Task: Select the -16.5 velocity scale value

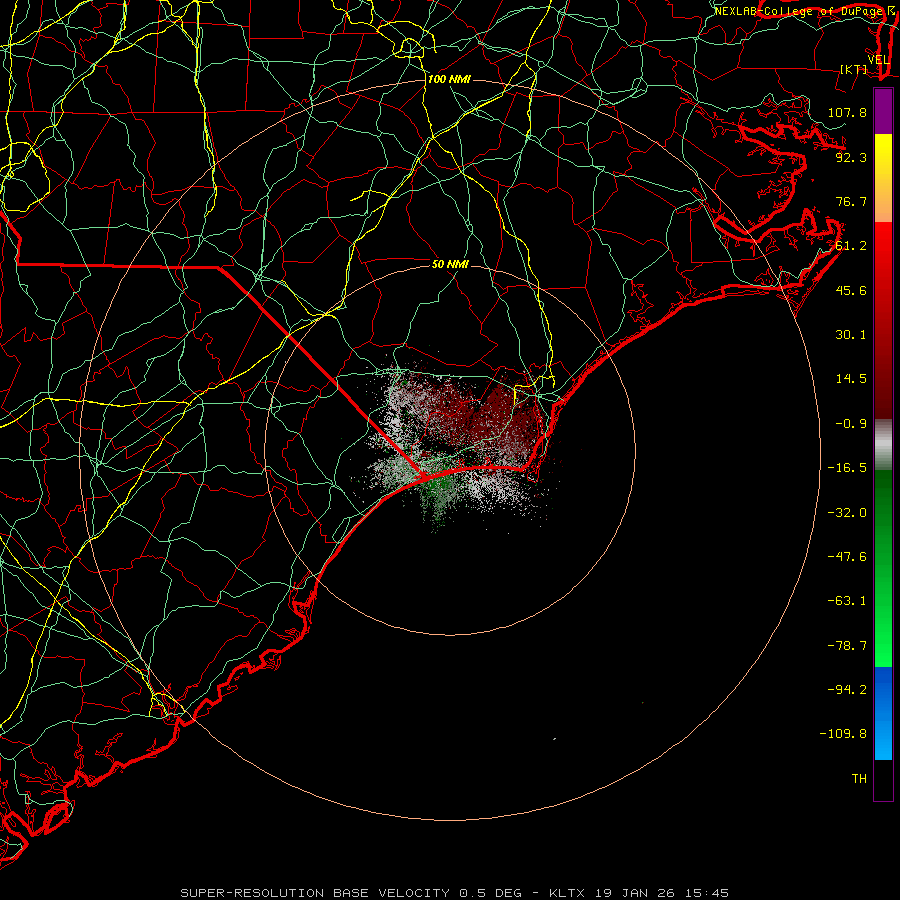Action: (847, 468)
